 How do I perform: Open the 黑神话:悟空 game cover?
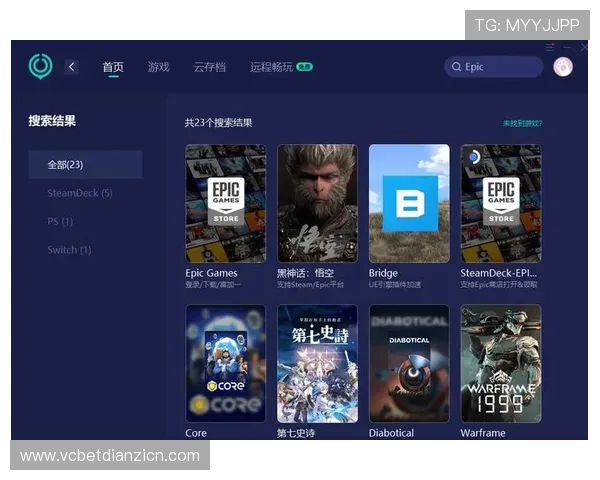(317, 203)
